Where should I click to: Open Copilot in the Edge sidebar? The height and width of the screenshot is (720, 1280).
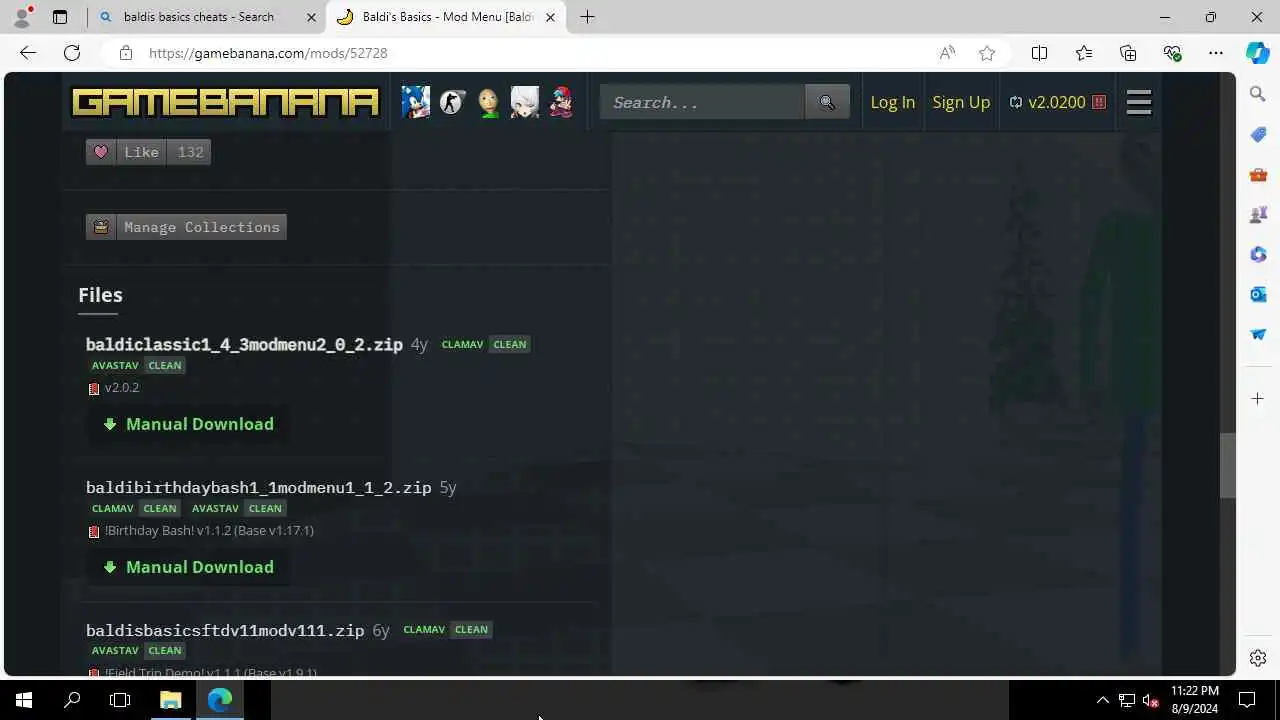1258,53
